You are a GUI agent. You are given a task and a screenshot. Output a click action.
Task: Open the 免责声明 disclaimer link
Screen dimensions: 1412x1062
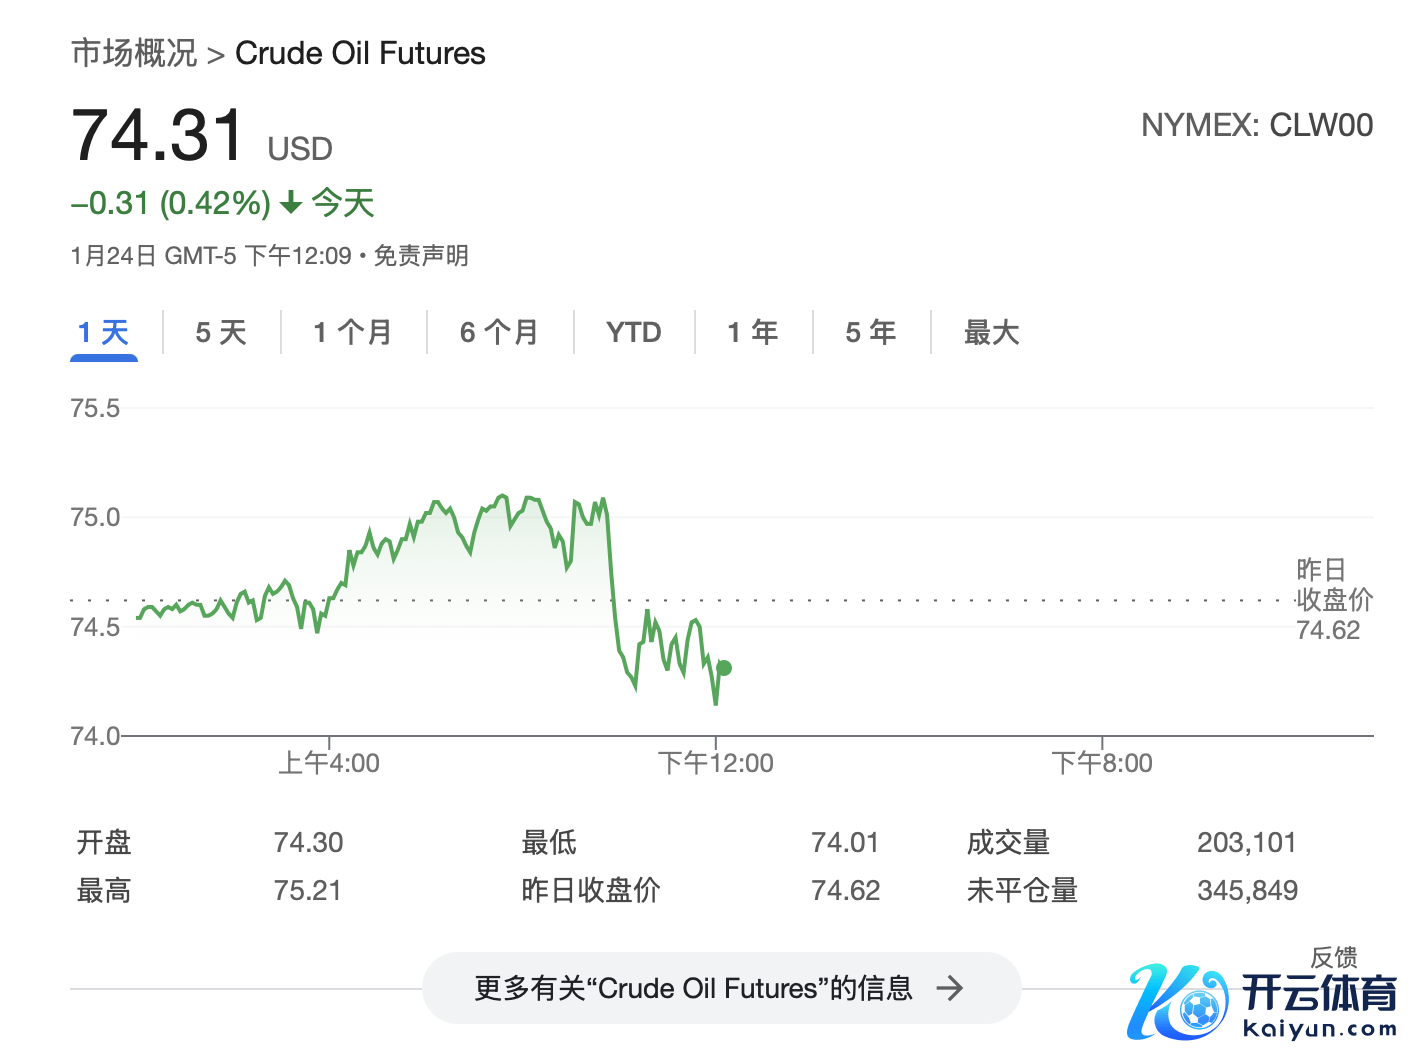coord(421,256)
